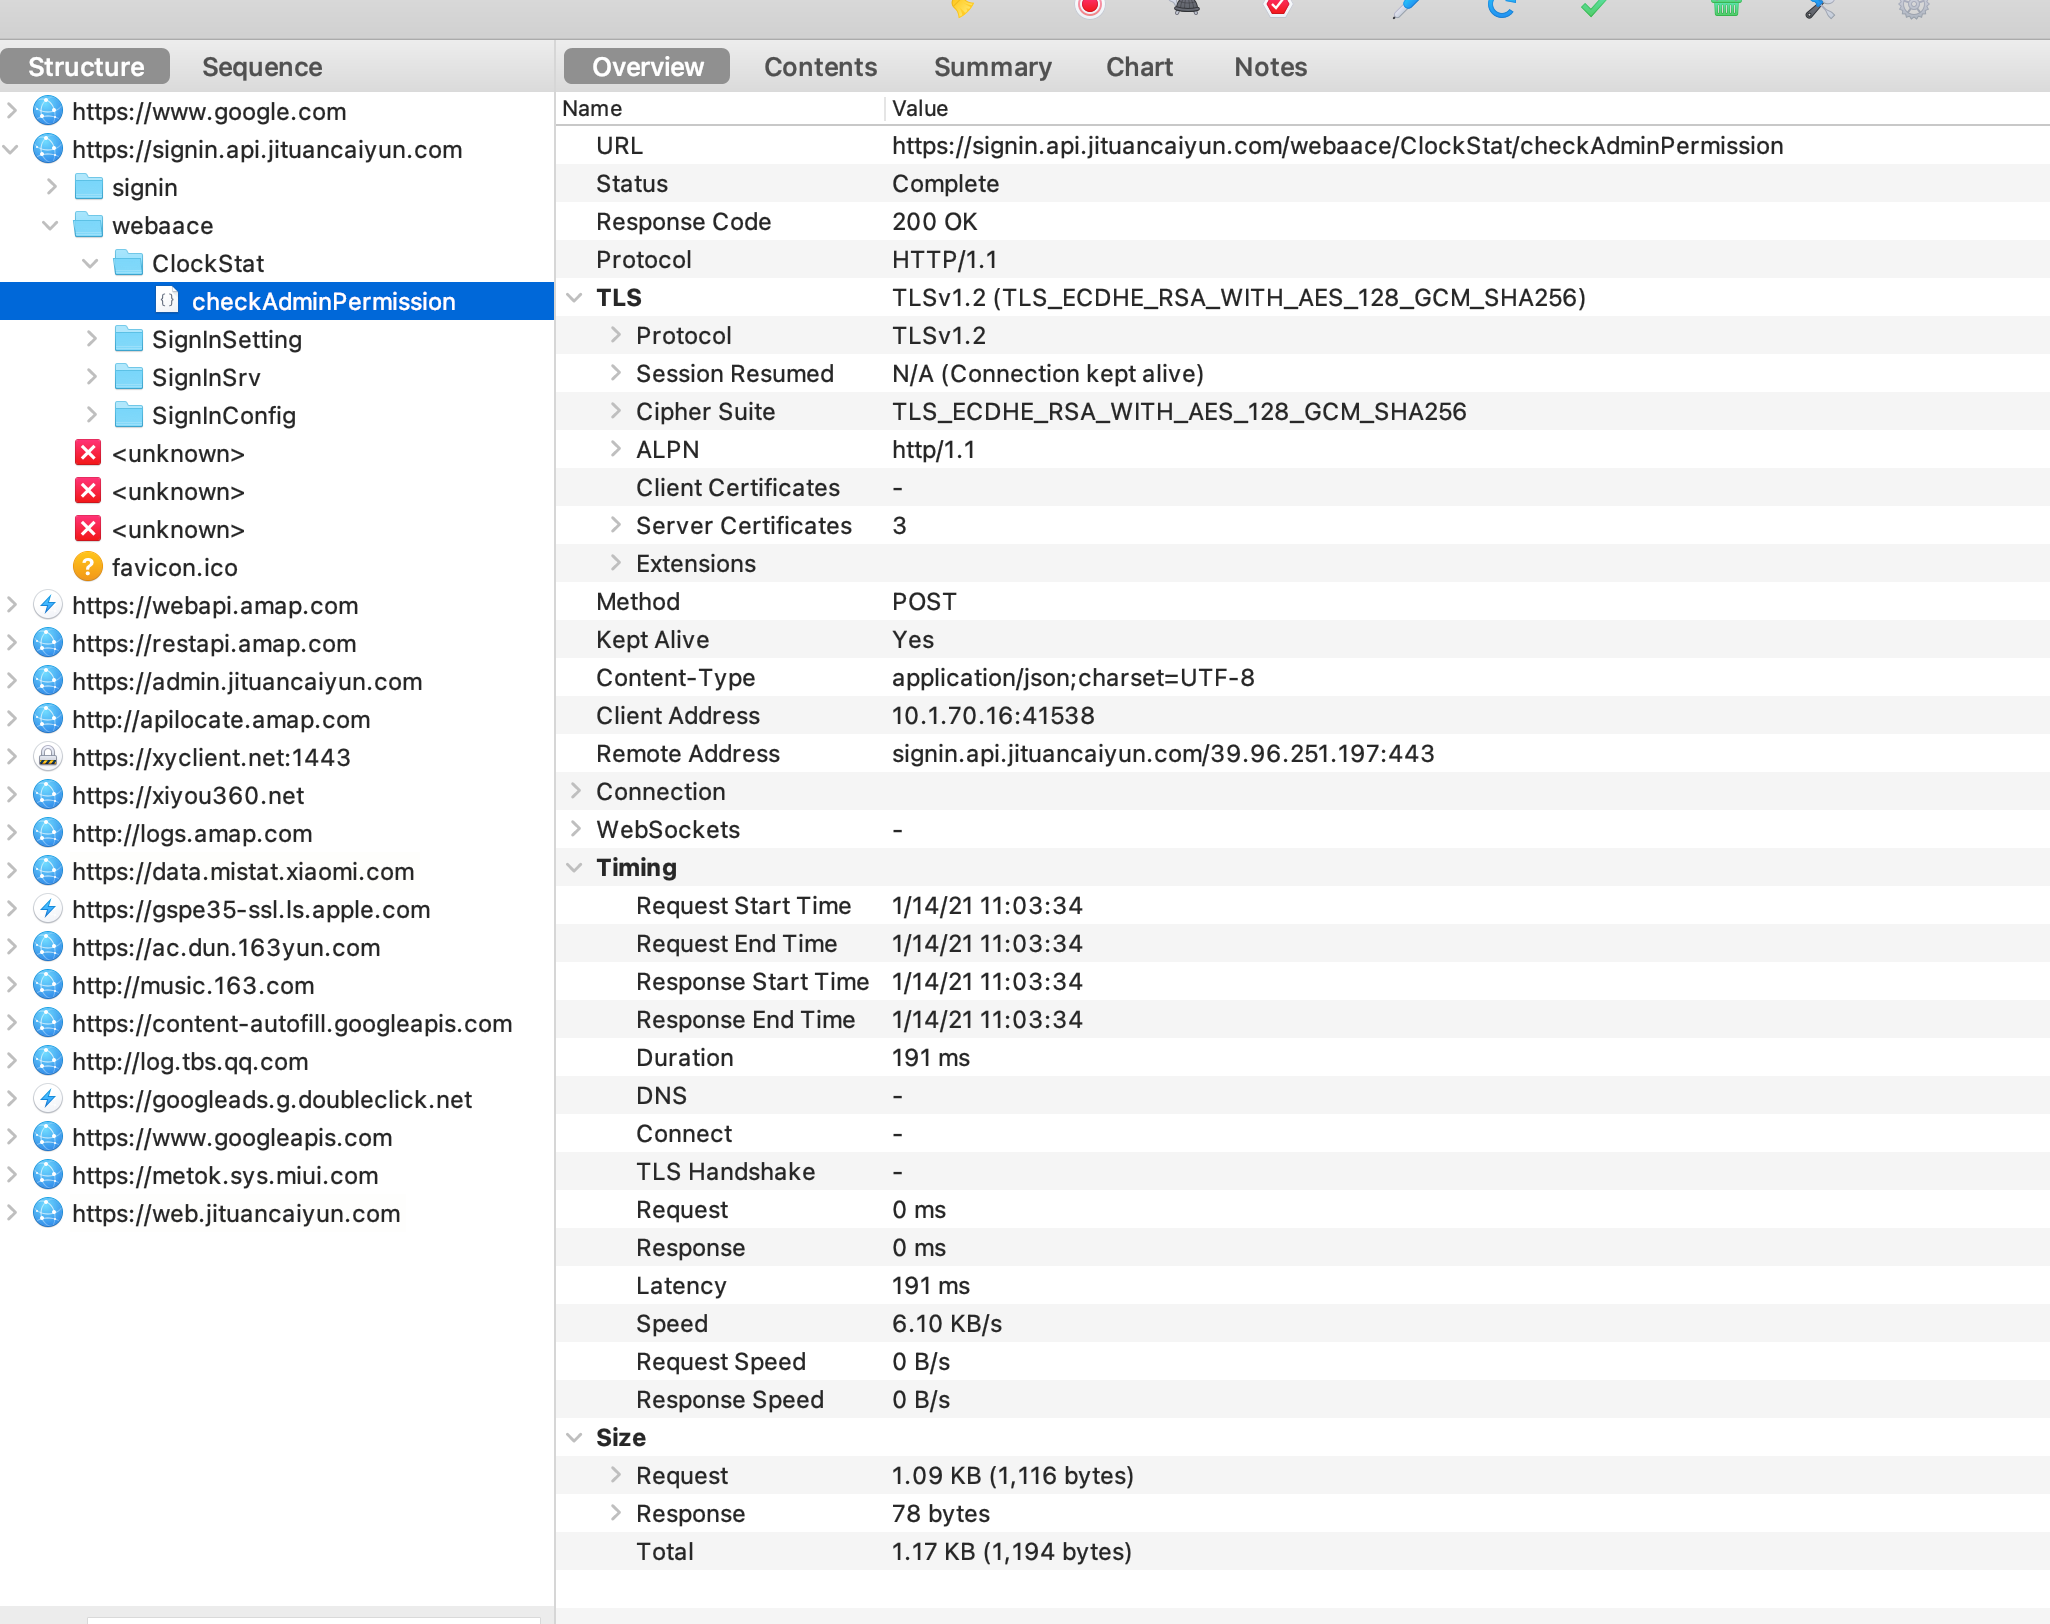Toggle breakpoints with the red hexagon icon

(x=1277, y=8)
